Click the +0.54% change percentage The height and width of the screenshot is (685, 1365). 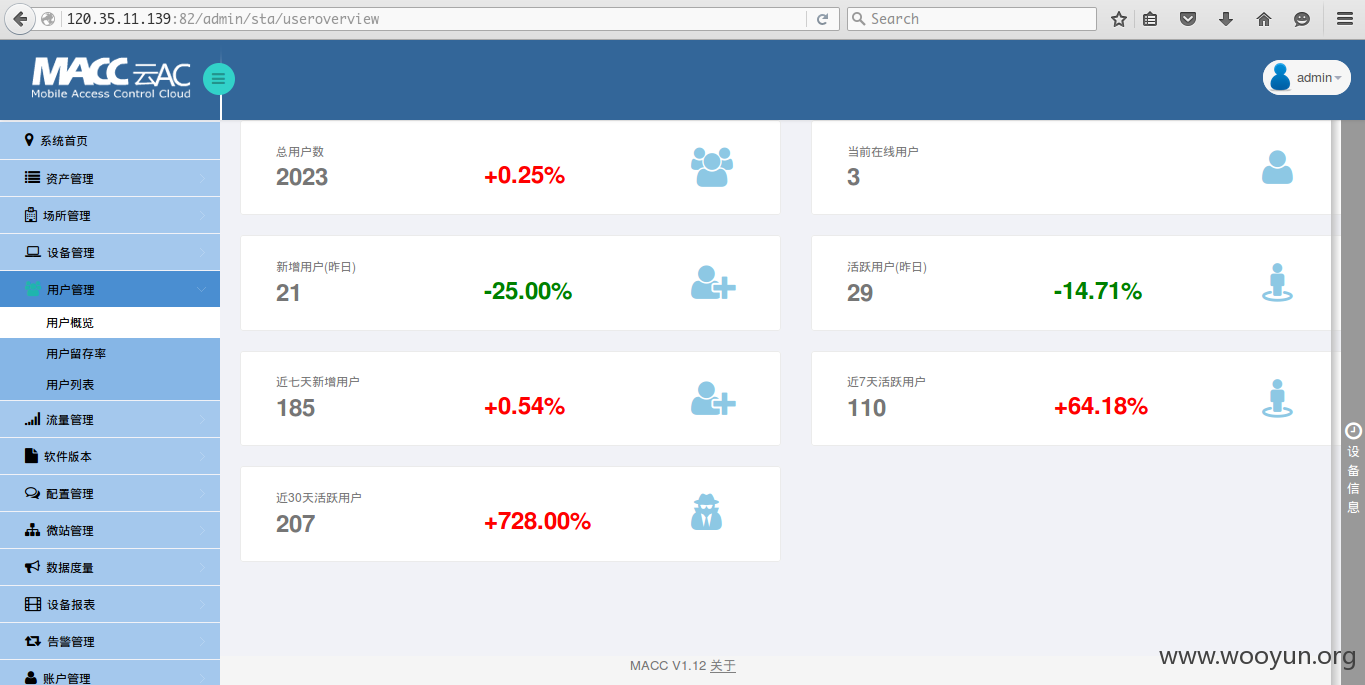(x=525, y=407)
